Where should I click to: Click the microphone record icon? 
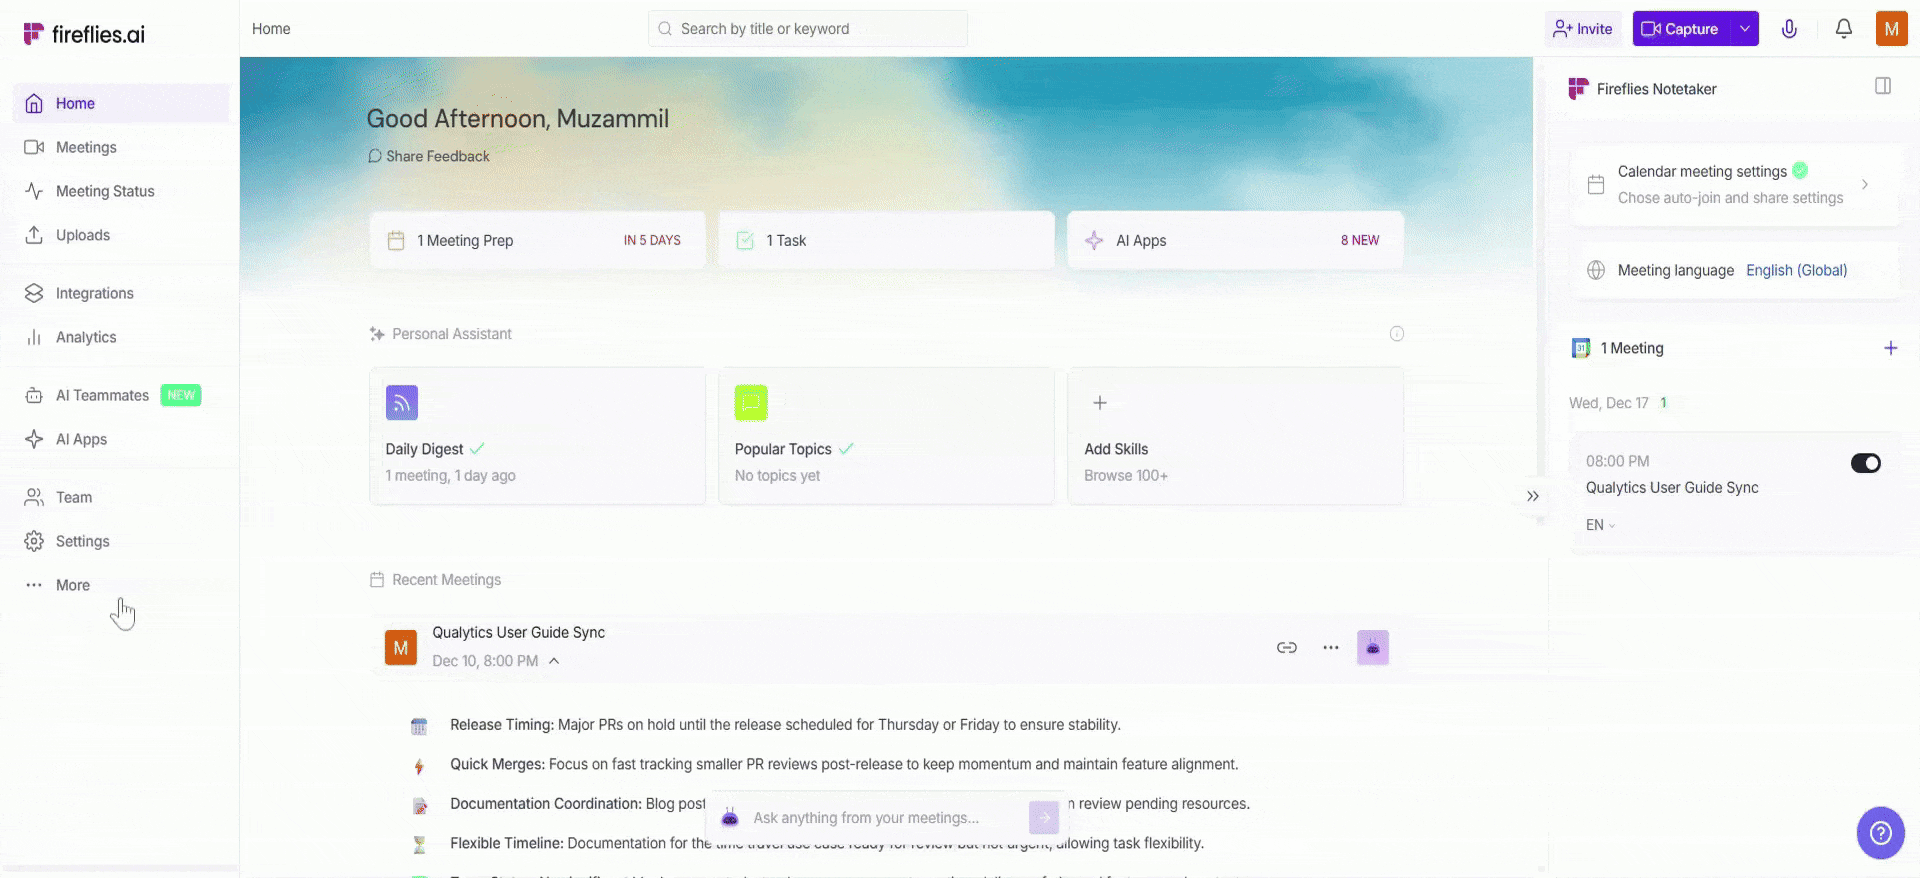(1789, 29)
